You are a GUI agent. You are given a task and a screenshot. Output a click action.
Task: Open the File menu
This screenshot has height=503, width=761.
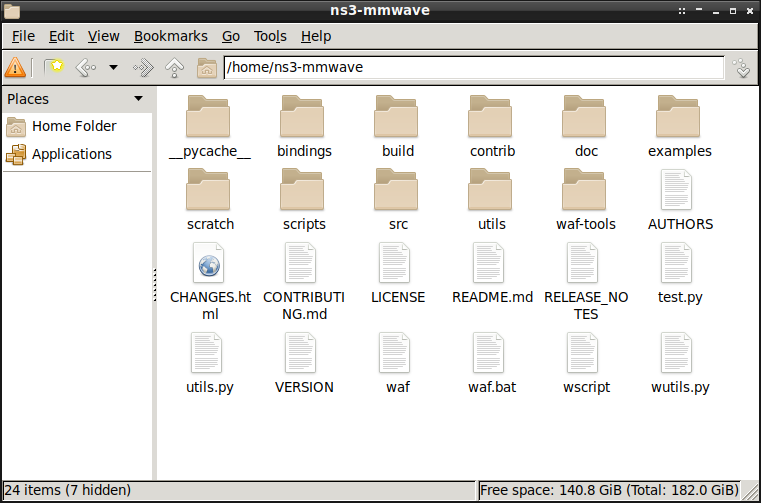point(23,36)
